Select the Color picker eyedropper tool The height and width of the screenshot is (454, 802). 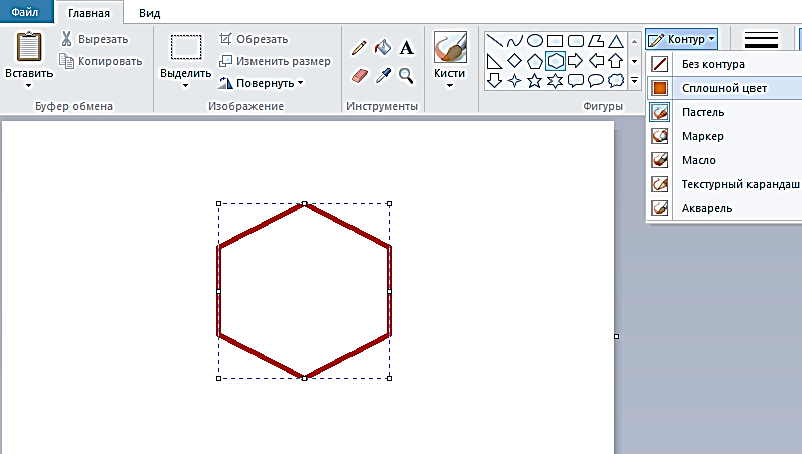(x=383, y=76)
